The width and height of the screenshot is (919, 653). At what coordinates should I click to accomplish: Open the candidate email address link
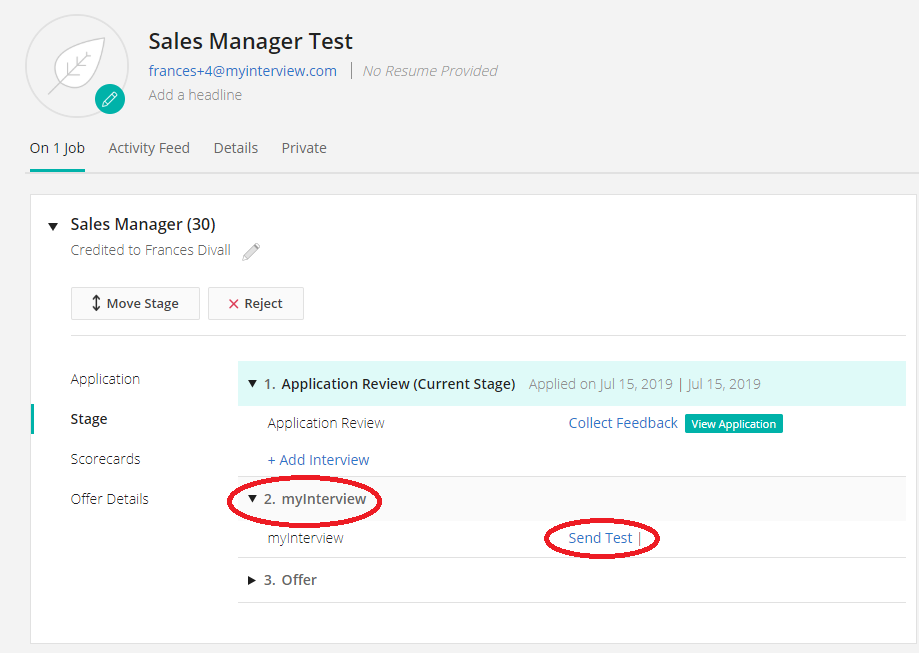[243, 71]
